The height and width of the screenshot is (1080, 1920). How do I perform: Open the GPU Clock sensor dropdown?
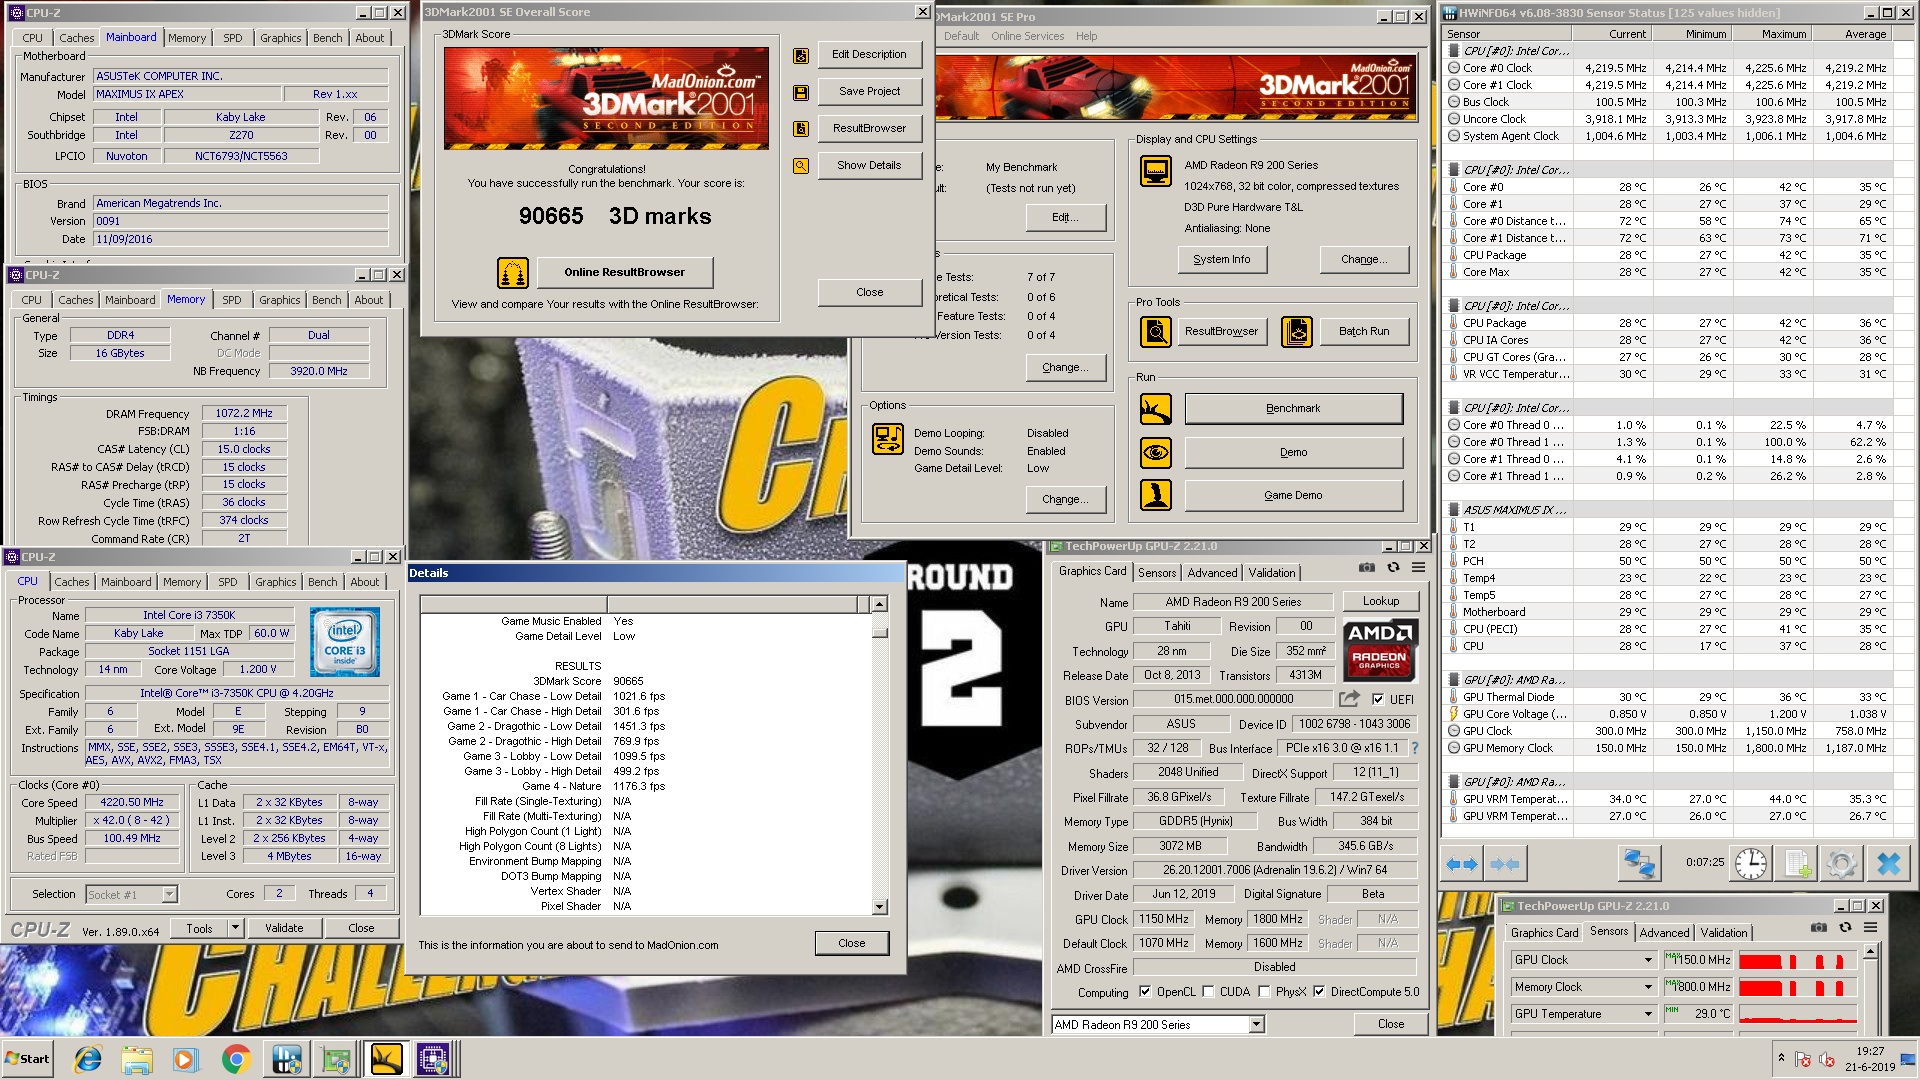(1648, 960)
